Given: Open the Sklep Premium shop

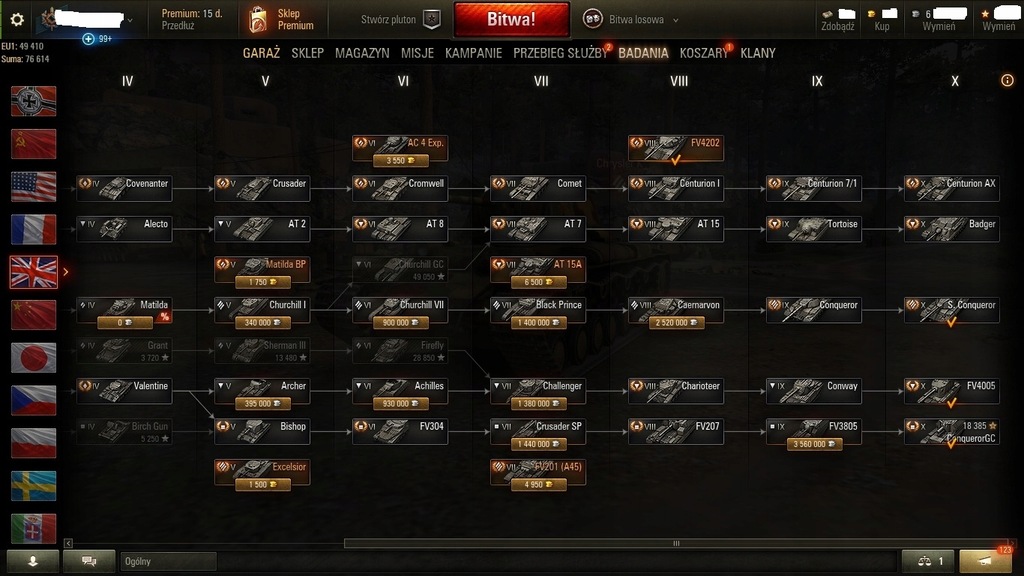Looking at the screenshot, I should [281, 20].
